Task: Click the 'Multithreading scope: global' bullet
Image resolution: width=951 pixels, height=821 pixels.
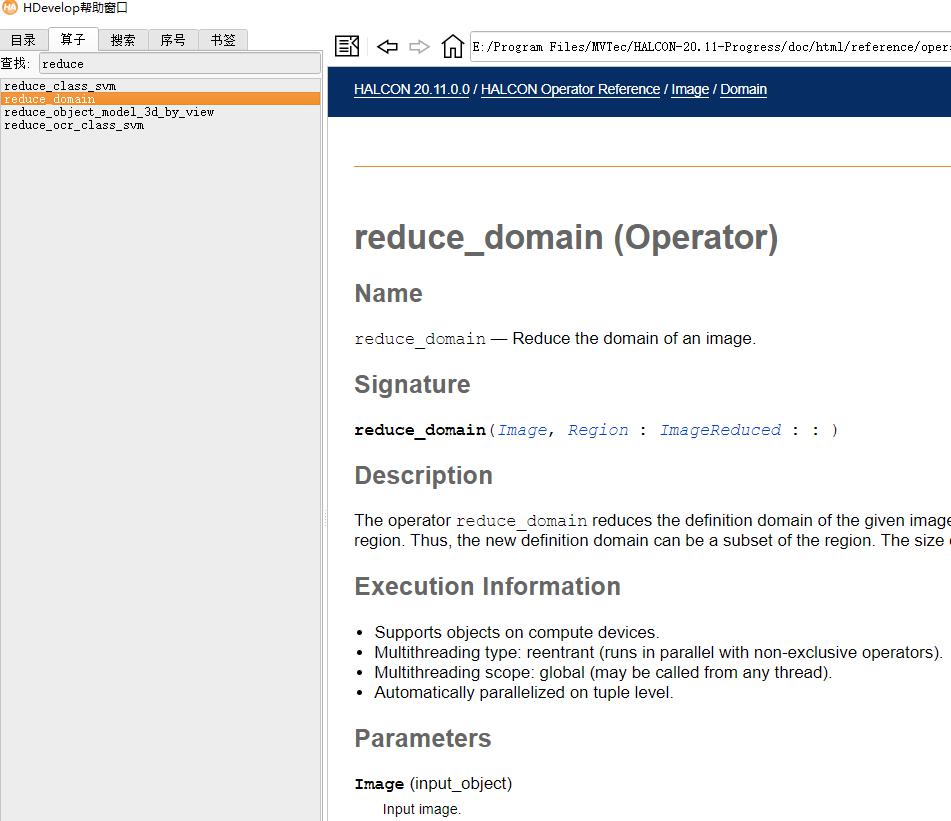Action: [x=603, y=672]
